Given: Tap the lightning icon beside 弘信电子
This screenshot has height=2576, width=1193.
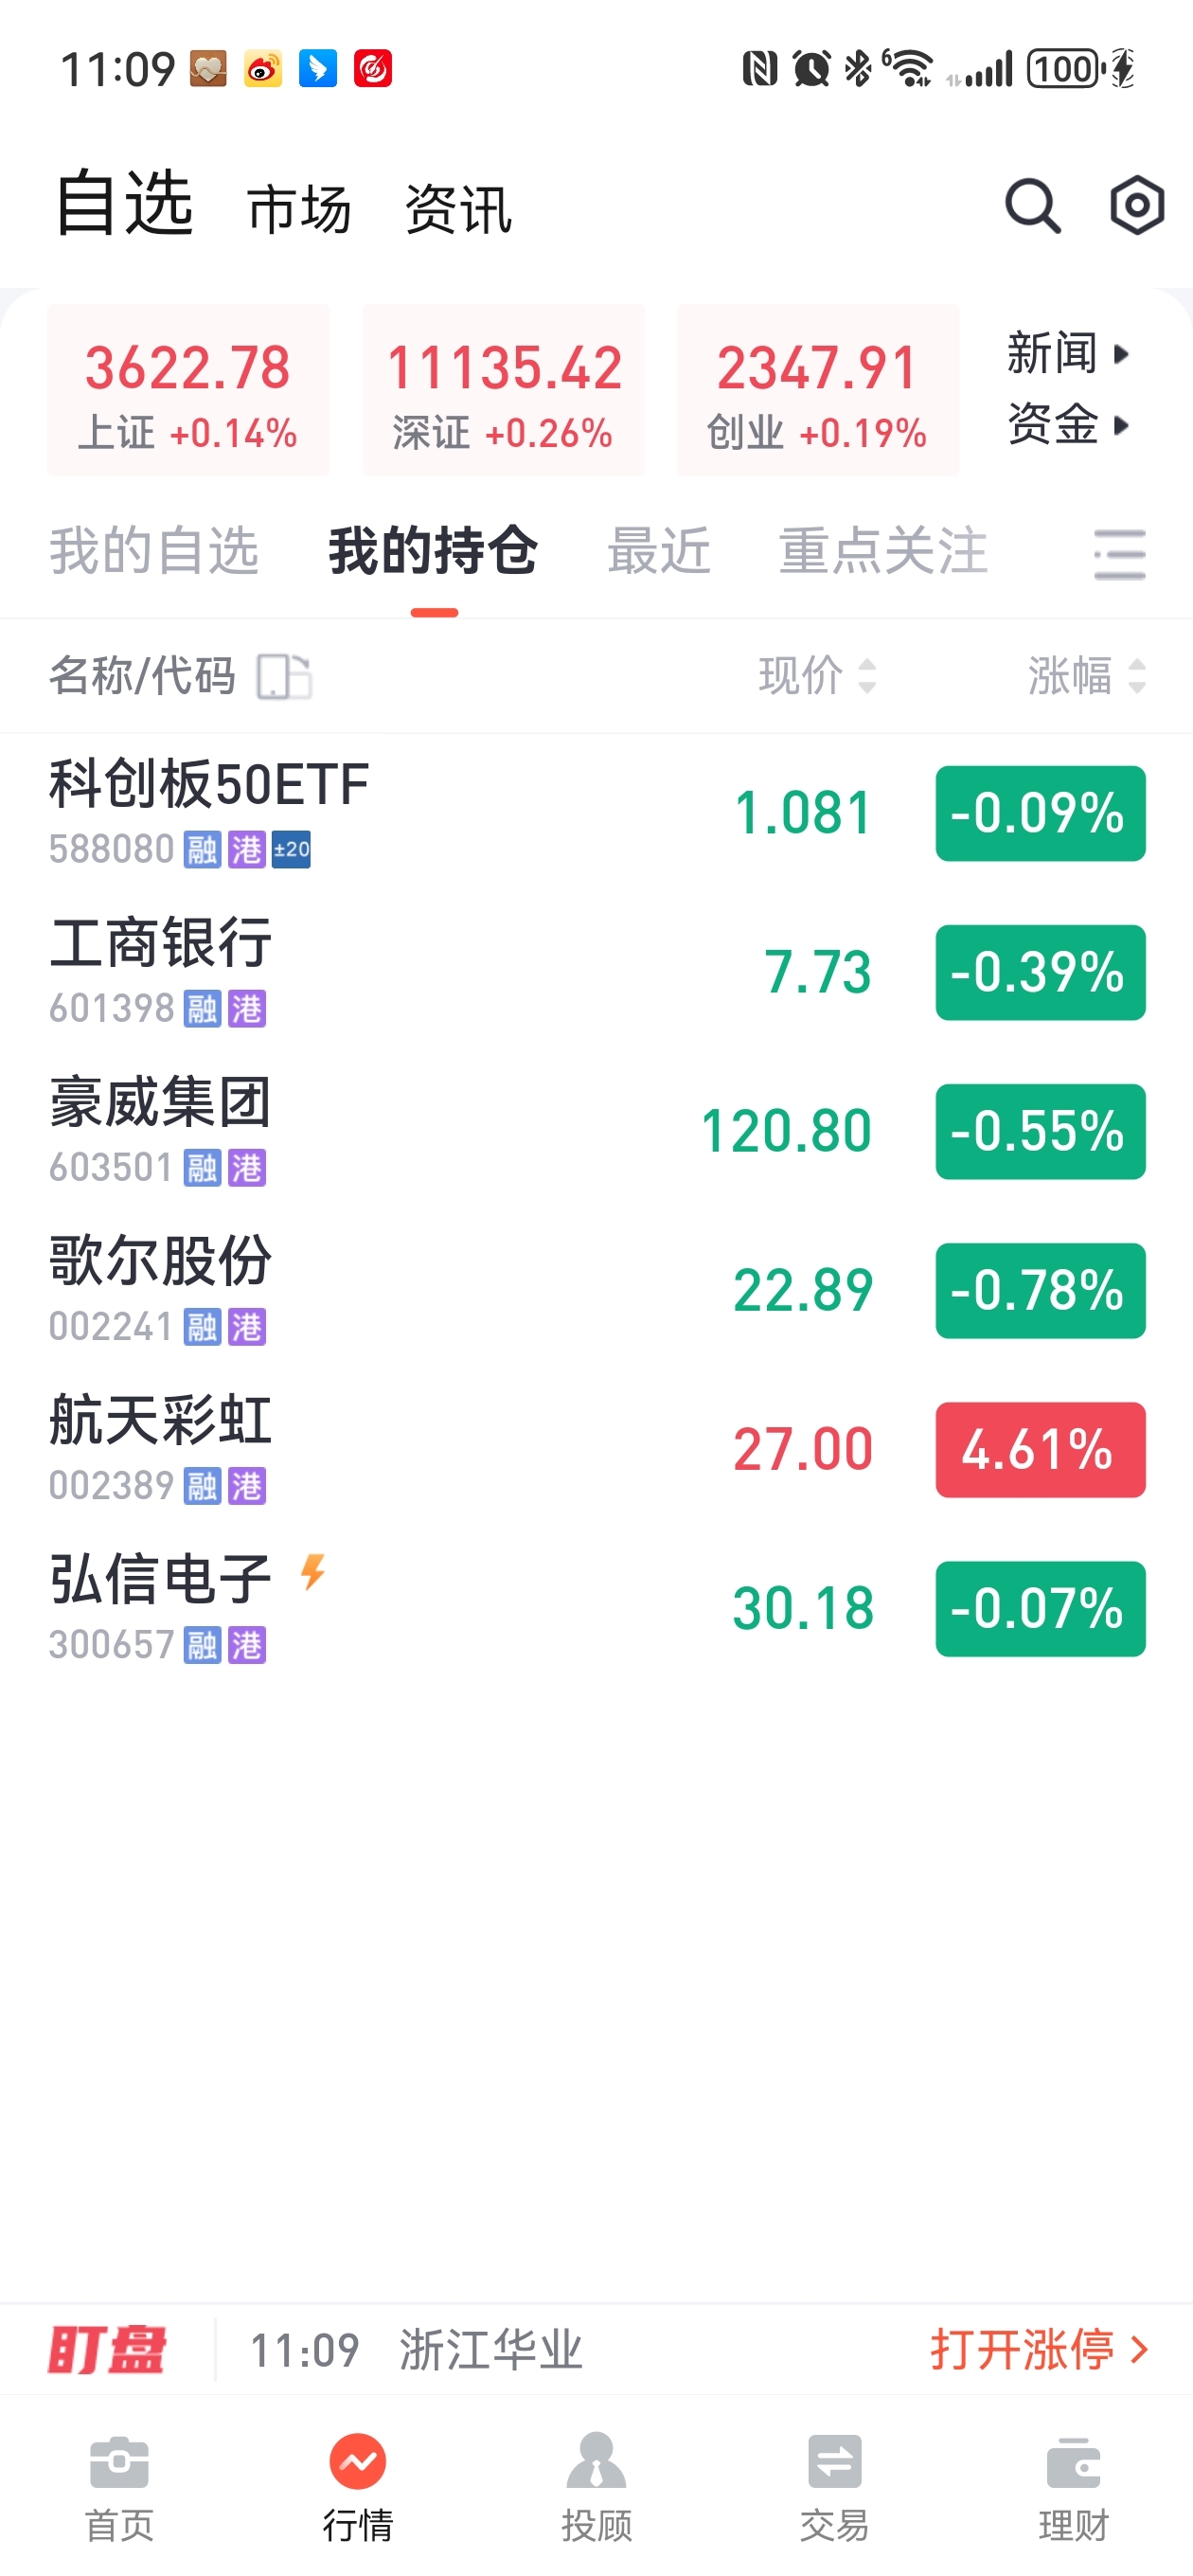Looking at the screenshot, I should pyautogui.click(x=313, y=1572).
